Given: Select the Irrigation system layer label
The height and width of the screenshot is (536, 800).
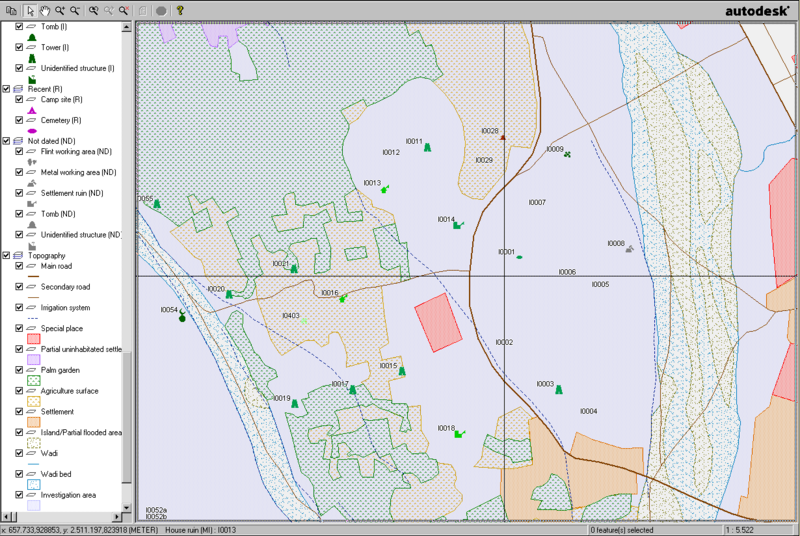Looking at the screenshot, I should point(65,307).
